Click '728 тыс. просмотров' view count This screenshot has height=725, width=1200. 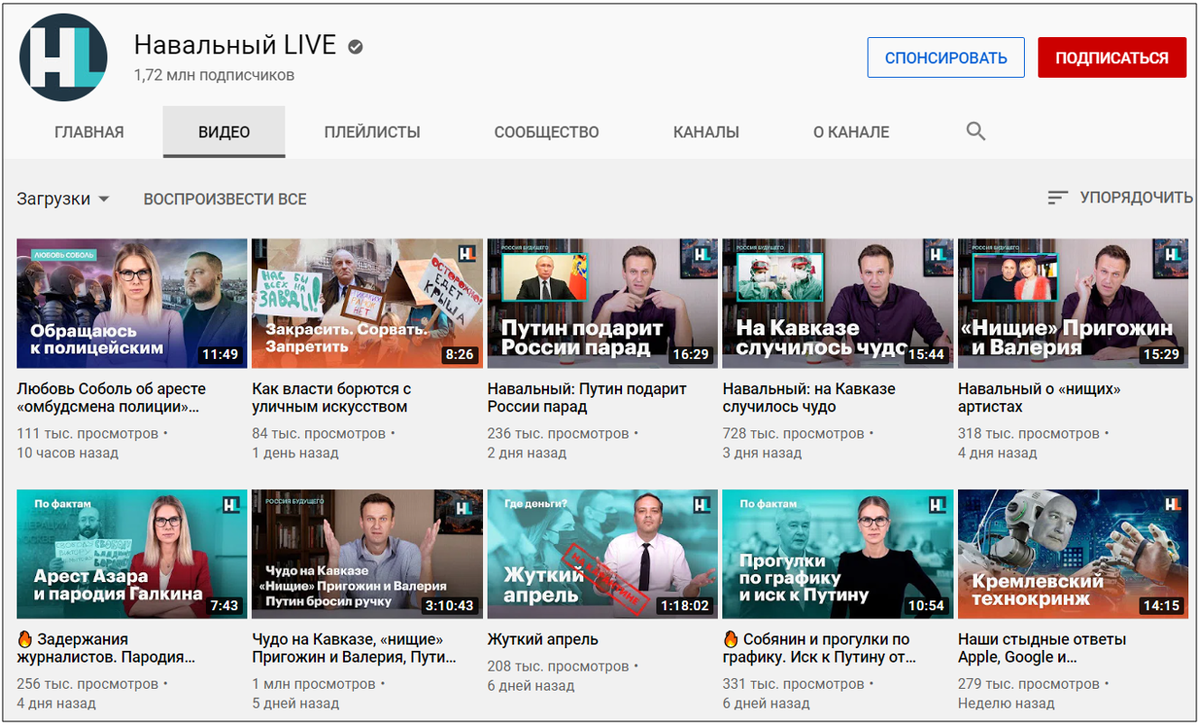point(793,434)
